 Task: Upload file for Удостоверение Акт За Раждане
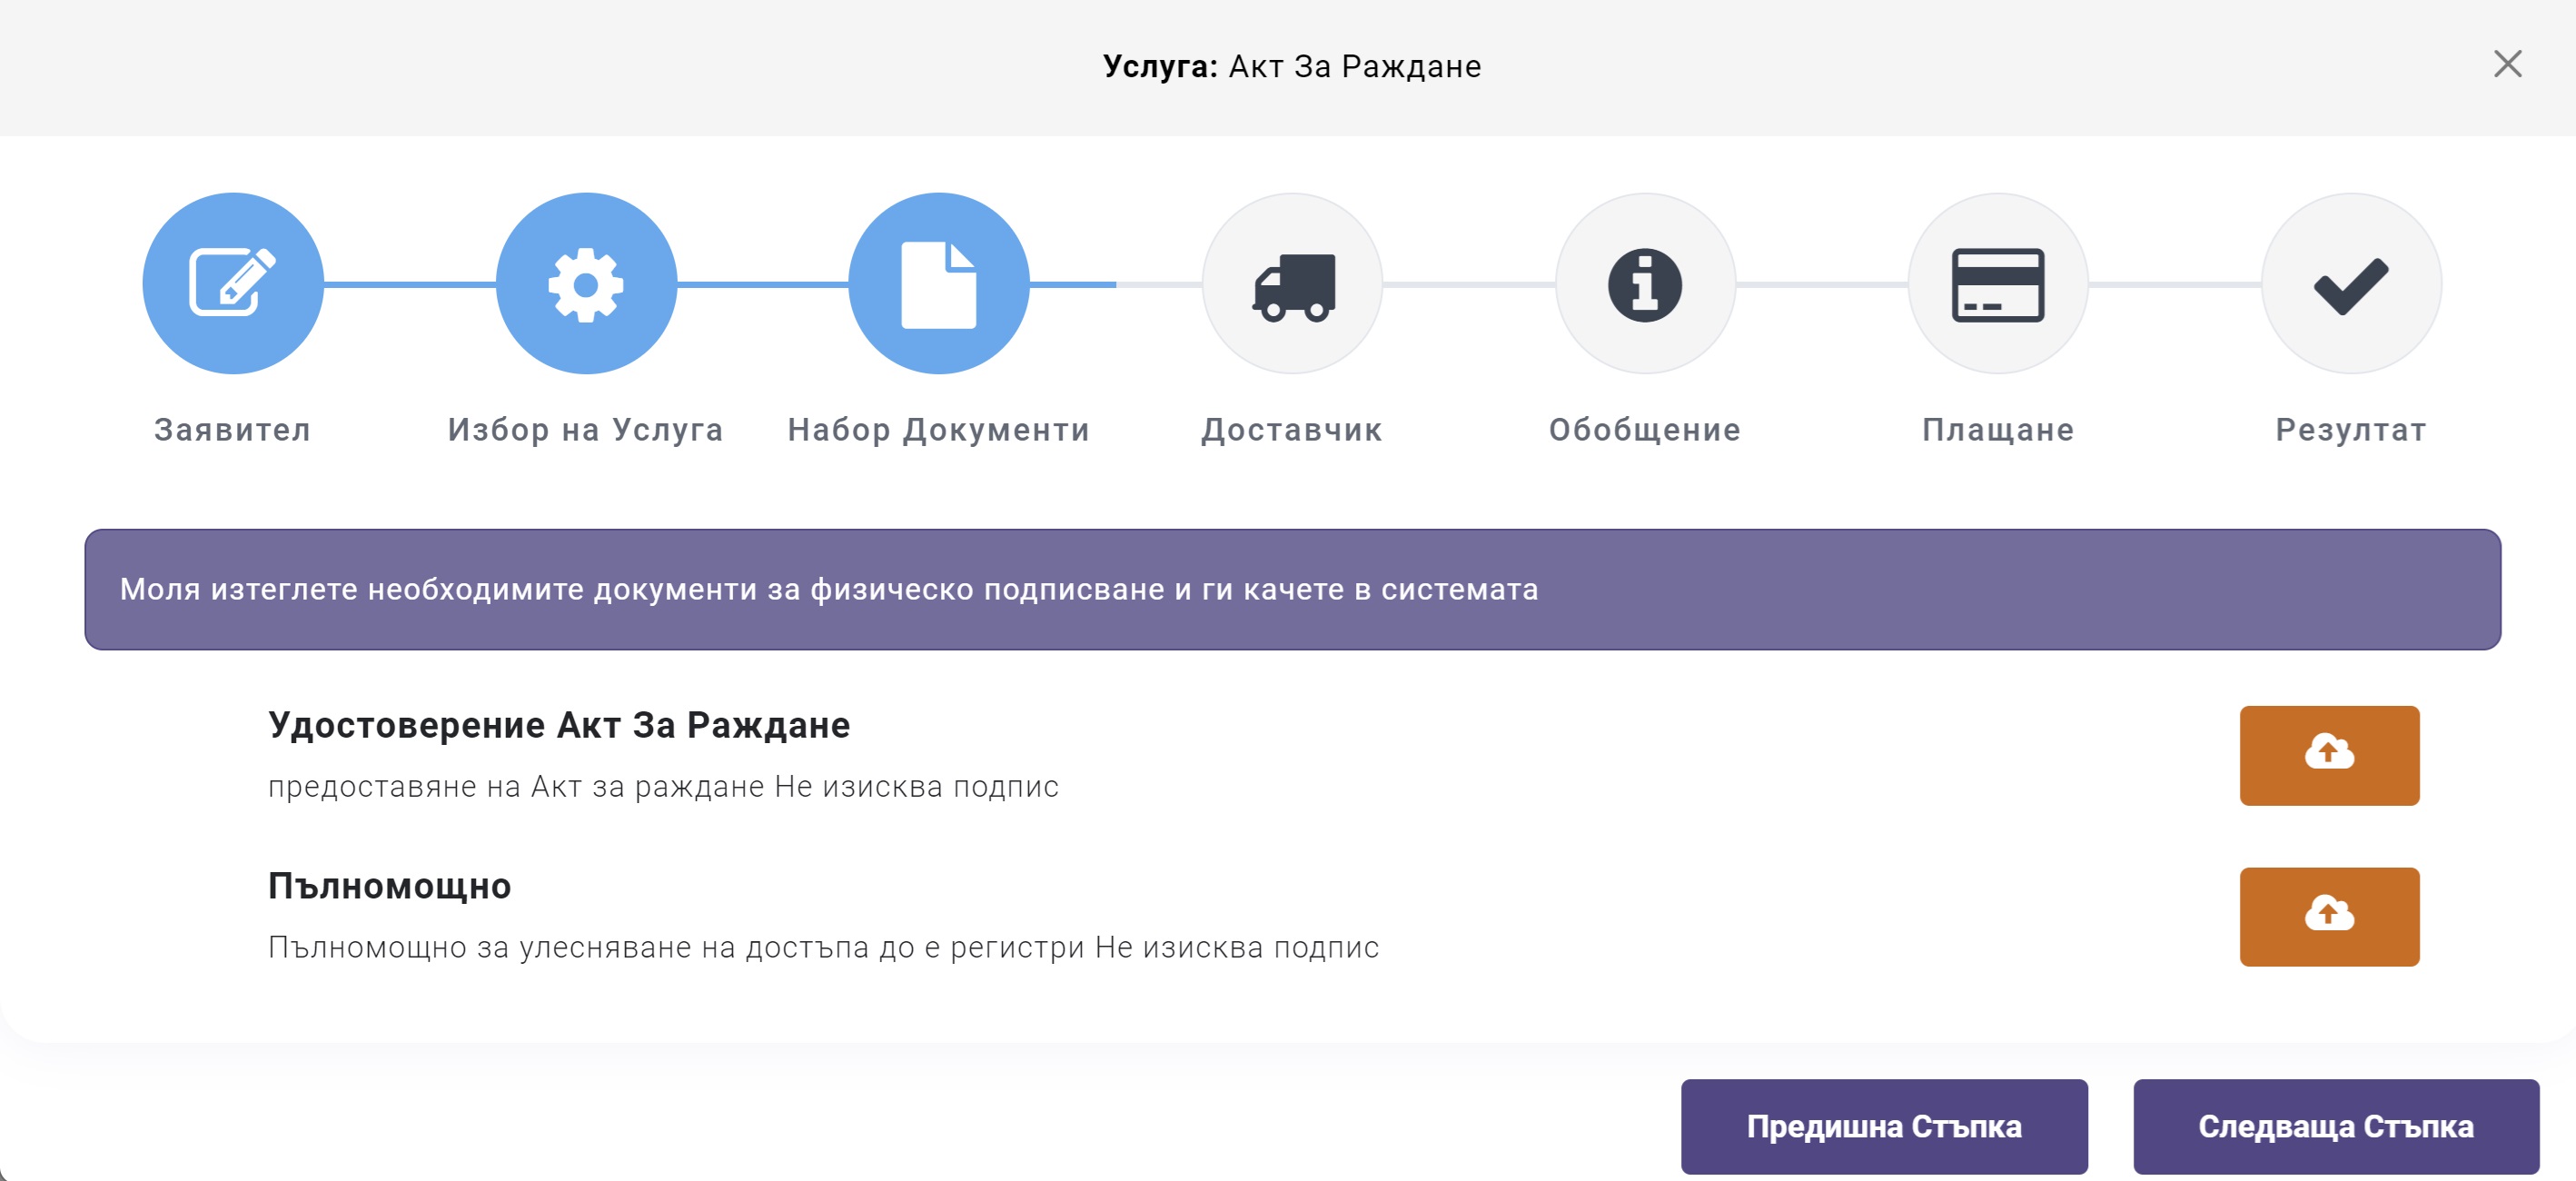(2328, 755)
